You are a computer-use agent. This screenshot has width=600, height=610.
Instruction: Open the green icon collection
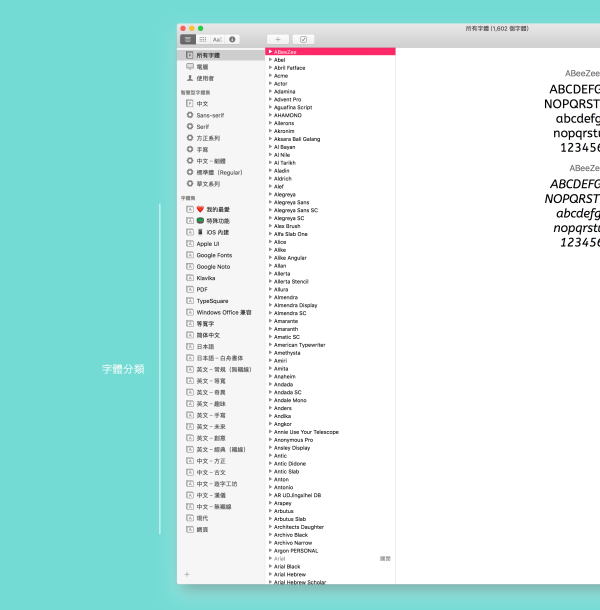tap(221, 221)
